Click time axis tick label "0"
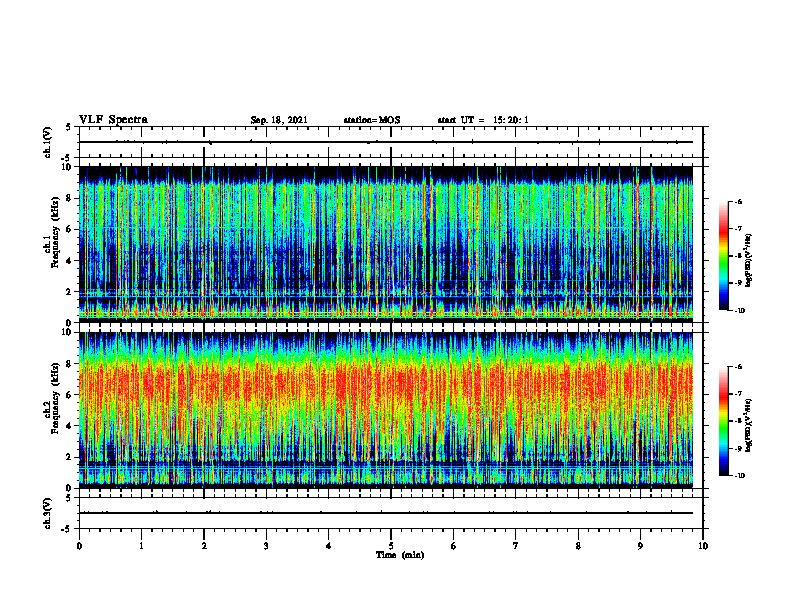This screenshot has width=792, height=612. coord(79,546)
